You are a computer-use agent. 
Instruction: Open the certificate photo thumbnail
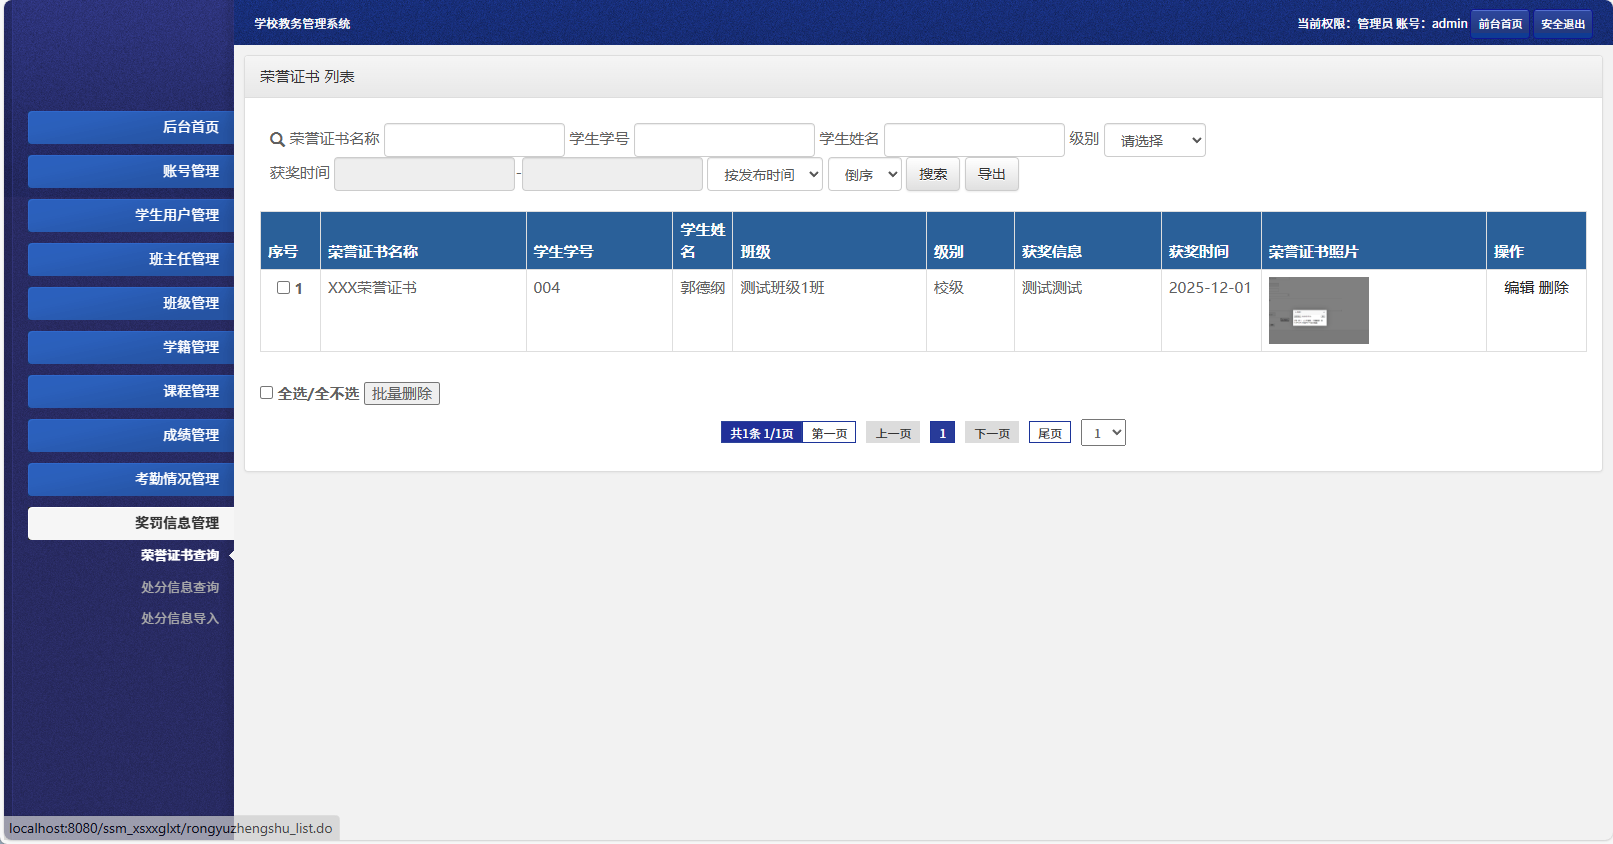(x=1319, y=311)
